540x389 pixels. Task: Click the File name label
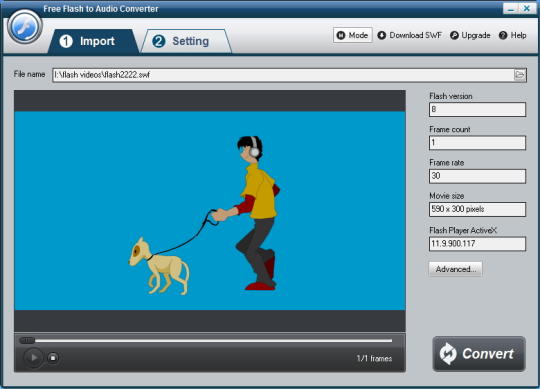click(x=29, y=74)
